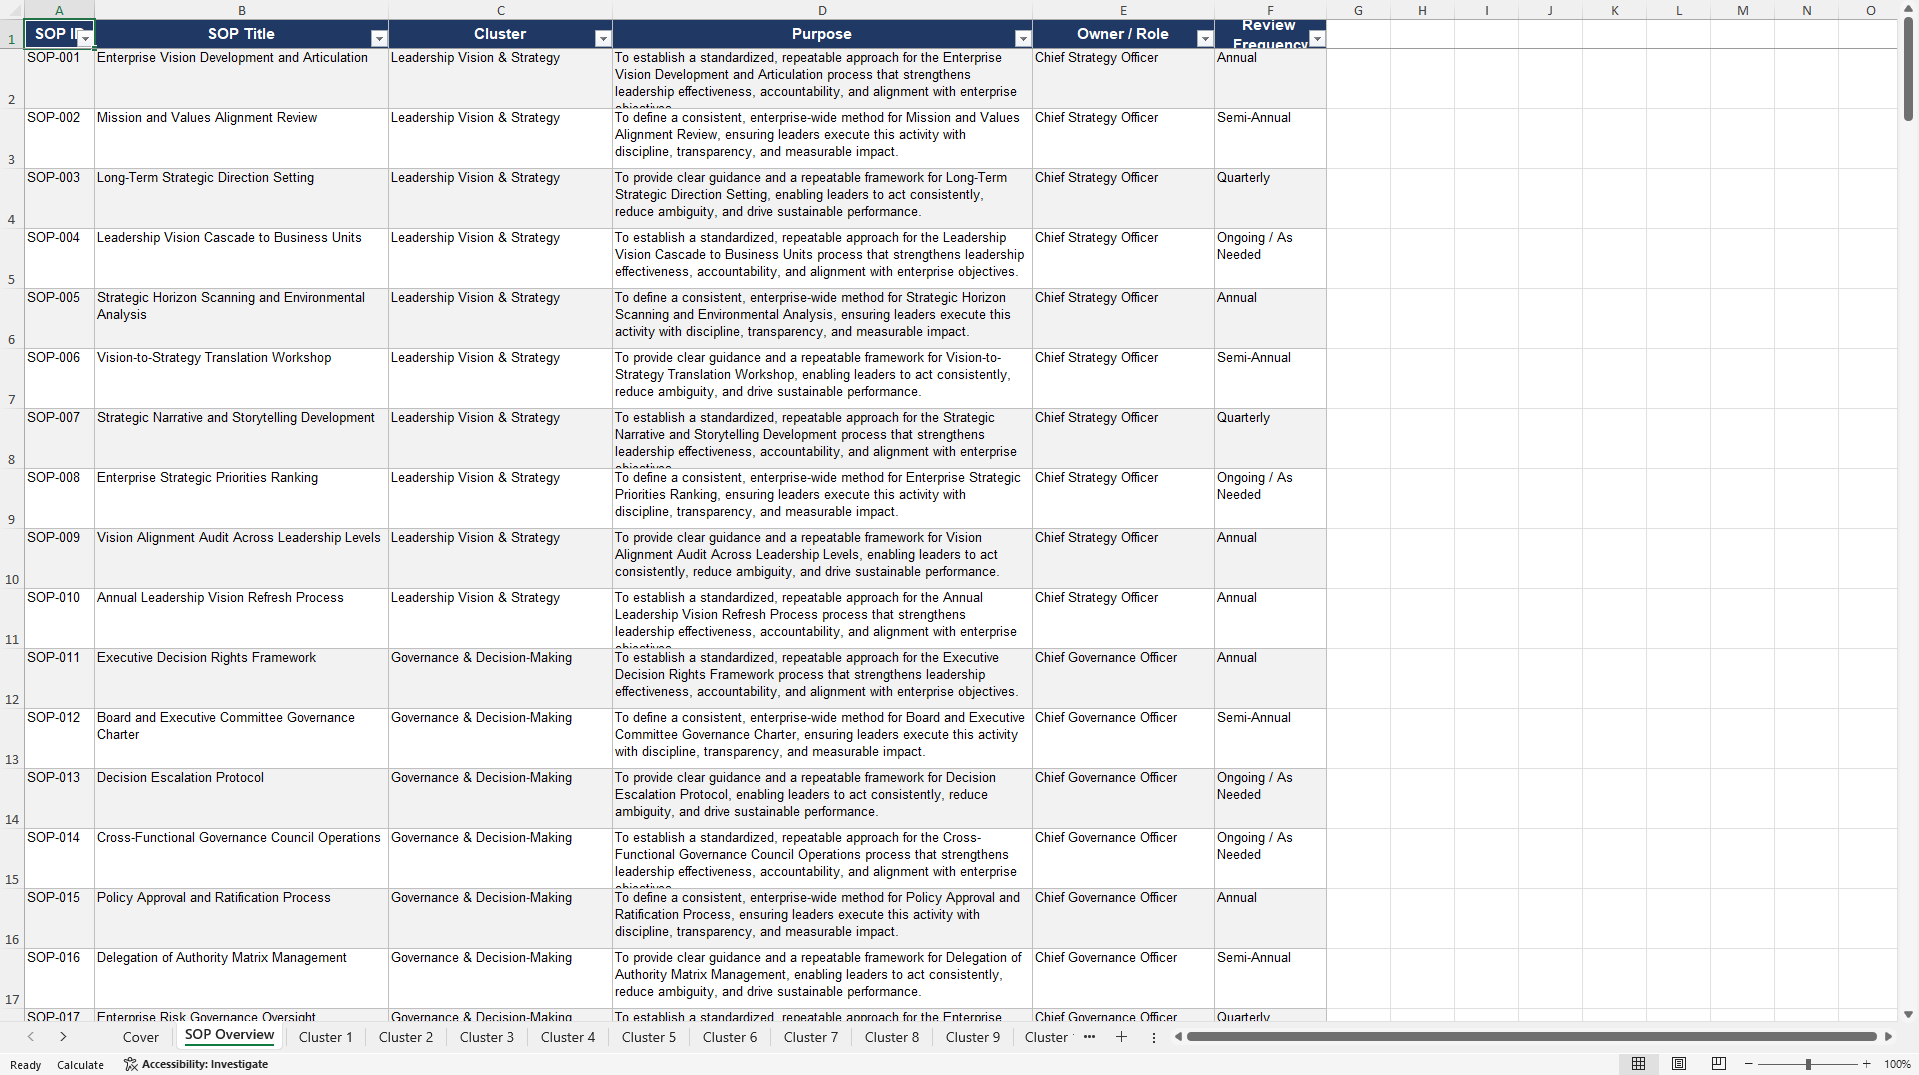Viewport: 1919px width, 1075px height.
Task: Add a new sheet with plus icon
Action: [1121, 1037]
